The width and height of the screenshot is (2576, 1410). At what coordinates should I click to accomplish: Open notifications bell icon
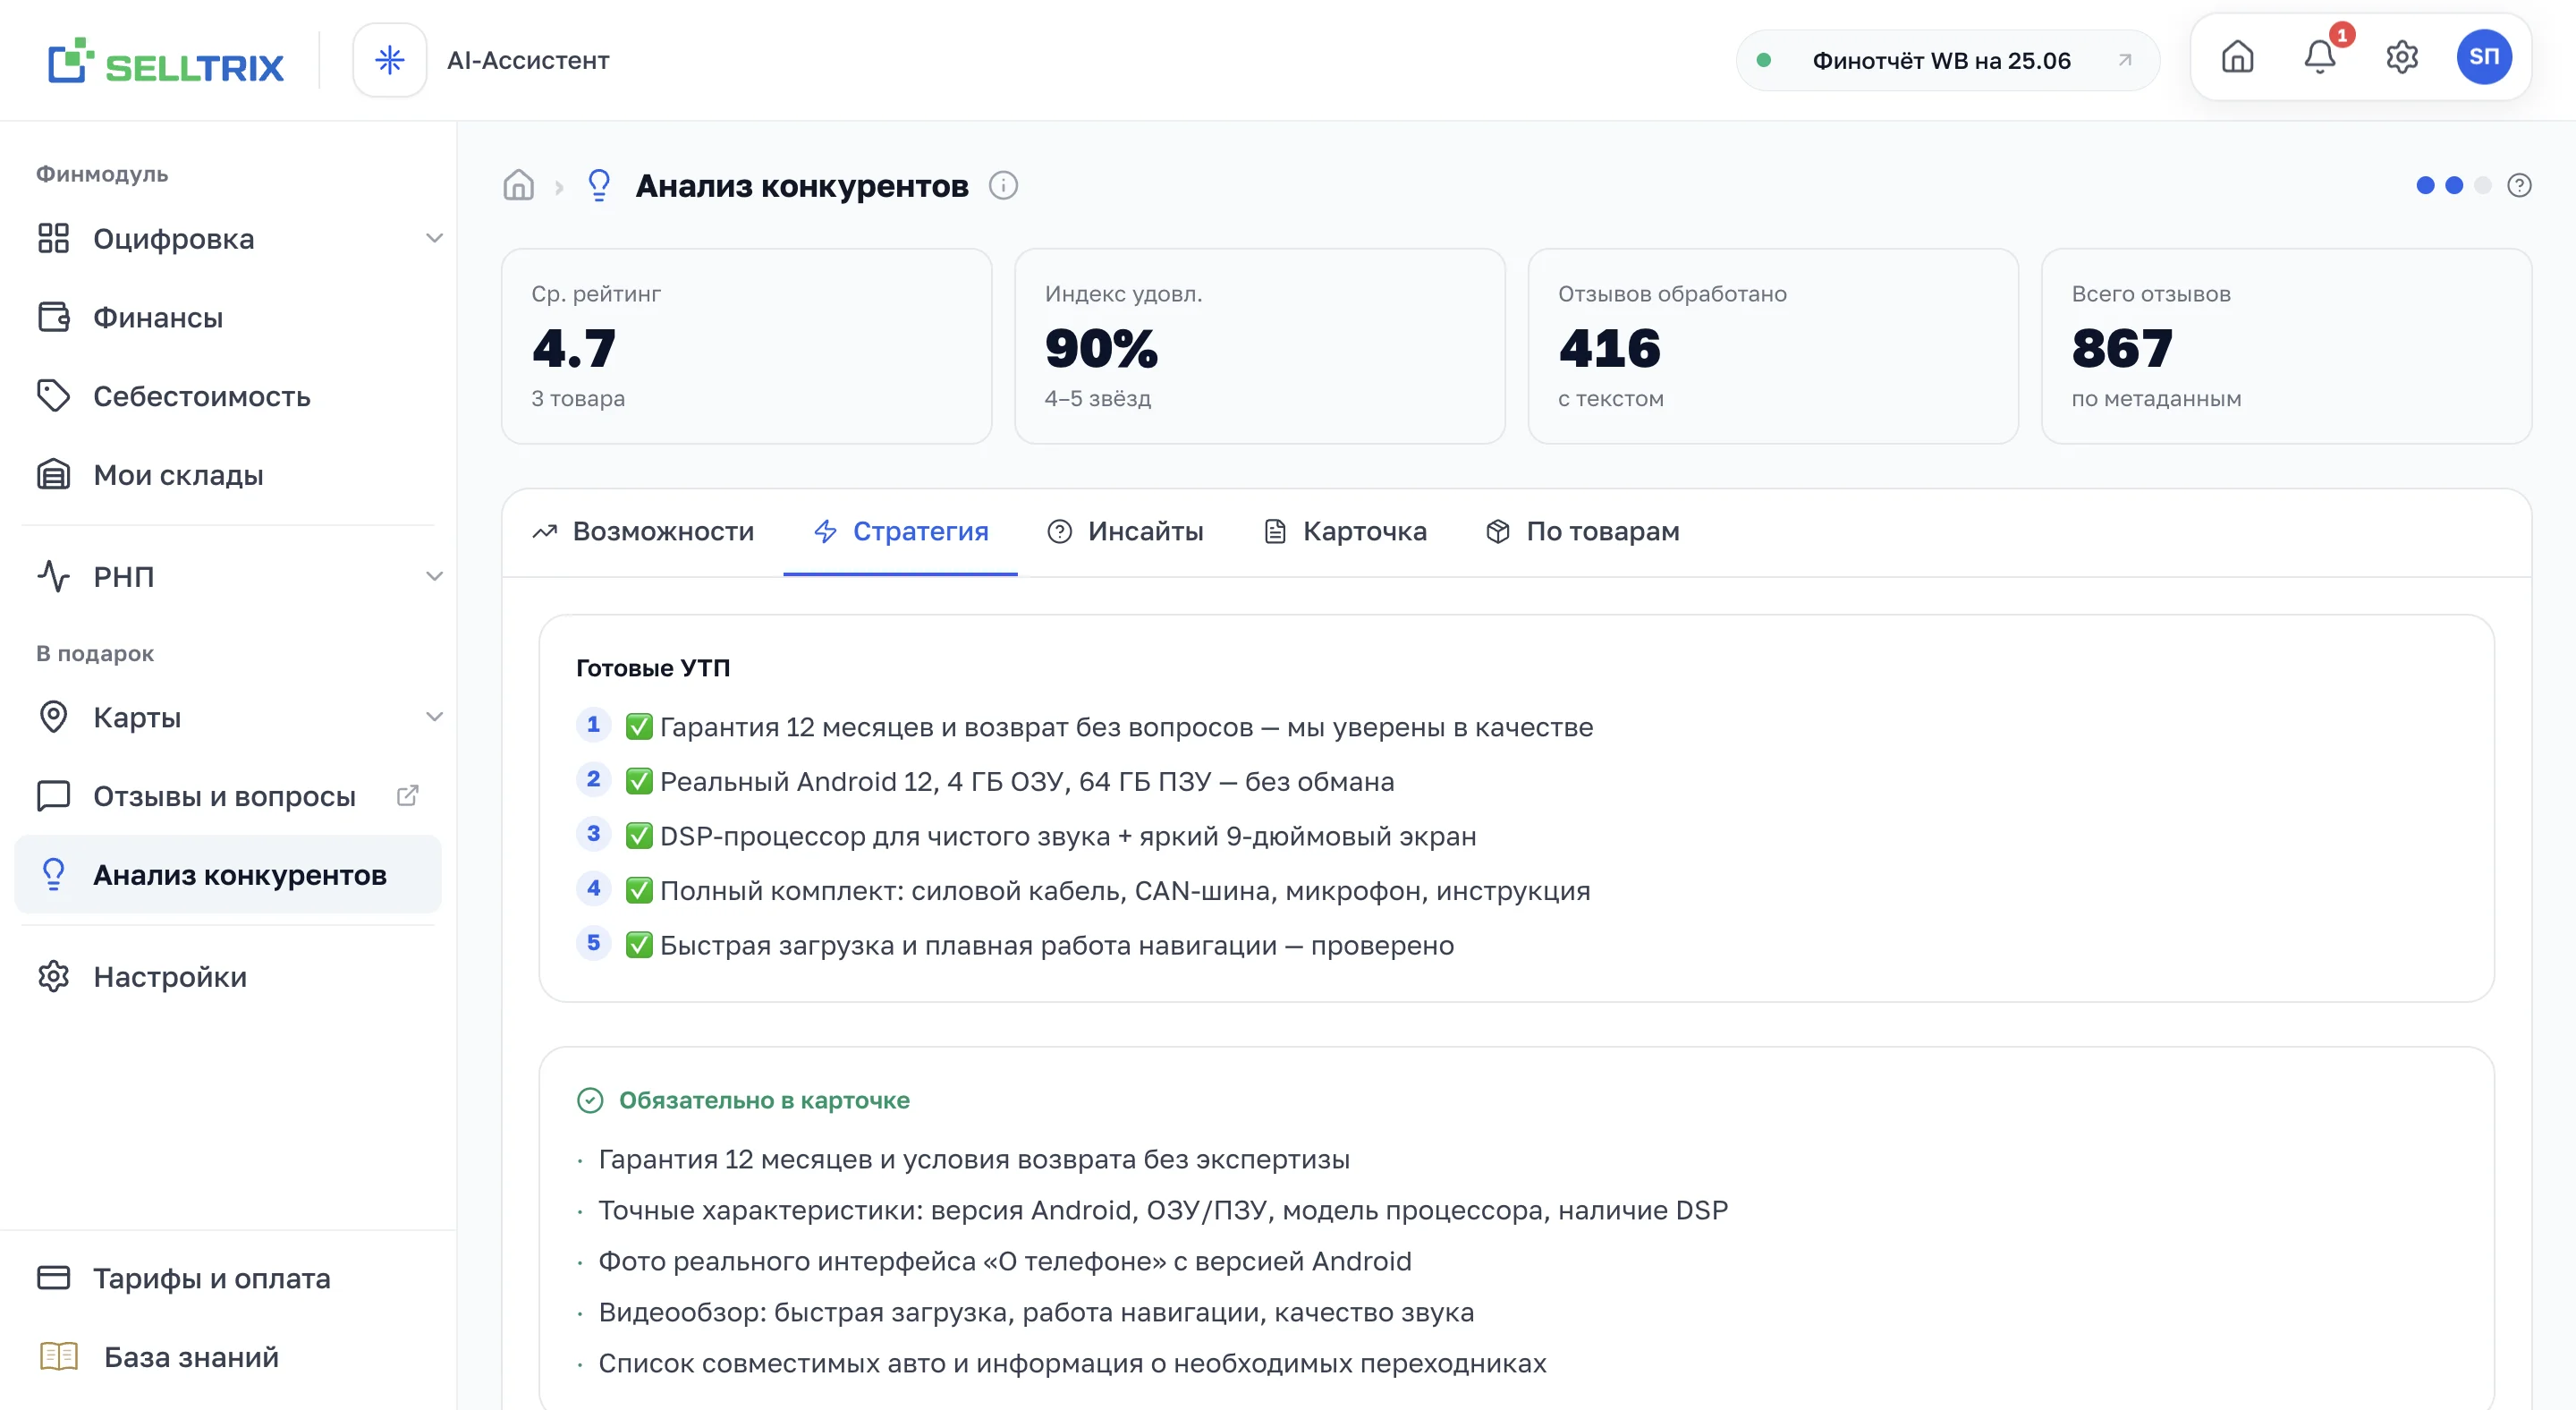click(2320, 57)
